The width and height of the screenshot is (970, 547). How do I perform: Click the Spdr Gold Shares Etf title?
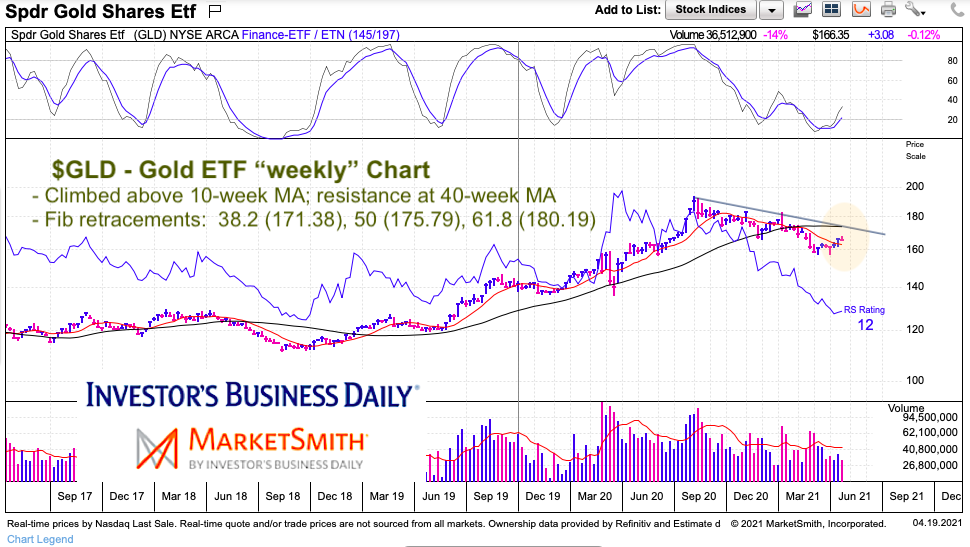coord(100,11)
